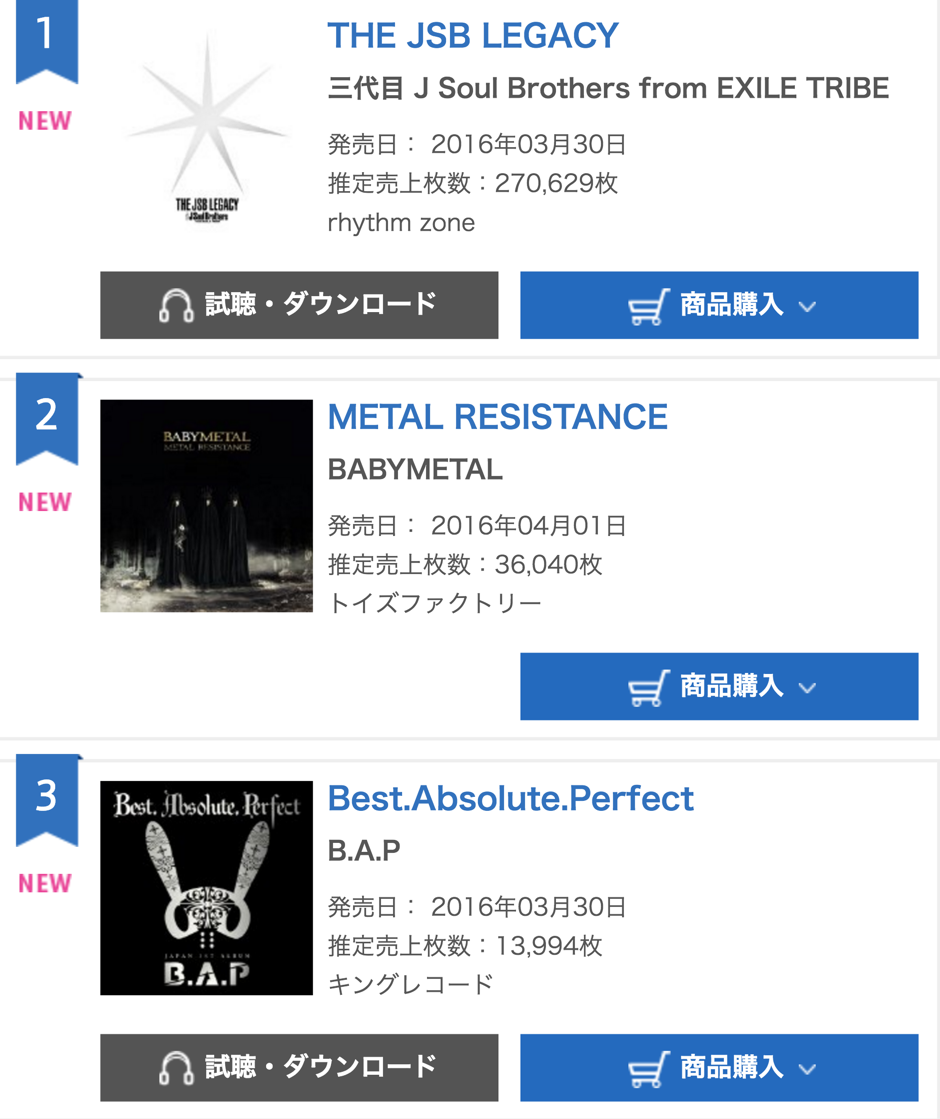Open THE JSB LEGACY album title link
The image size is (940, 1119).
[x=473, y=36]
